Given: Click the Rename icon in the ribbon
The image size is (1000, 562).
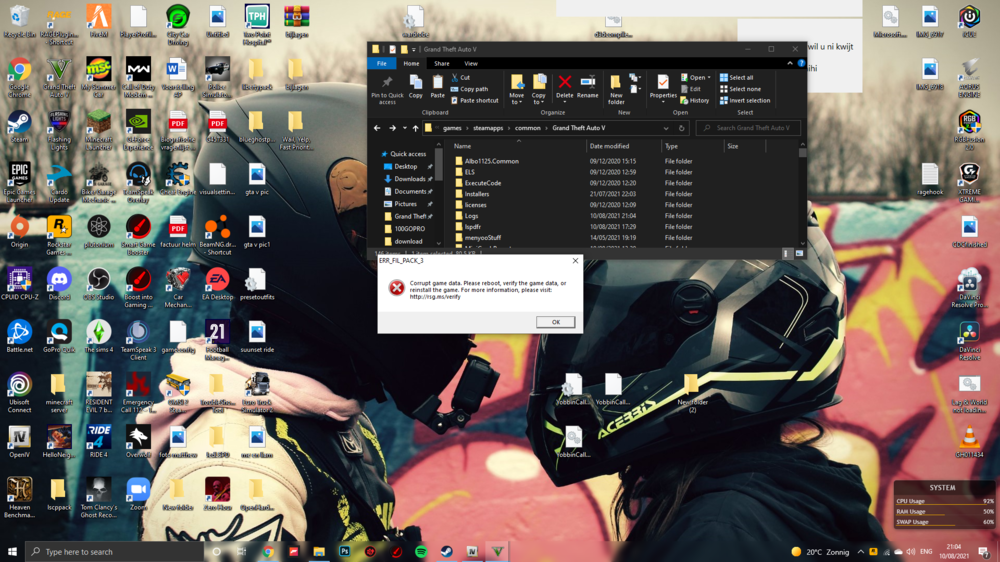Looking at the screenshot, I should point(587,82).
